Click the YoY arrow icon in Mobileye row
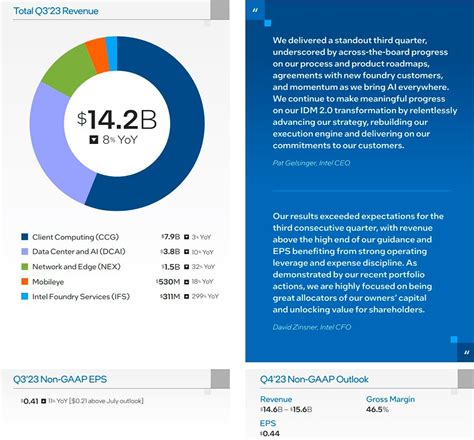Screen dimensions: 474x440 click(187, 282)
